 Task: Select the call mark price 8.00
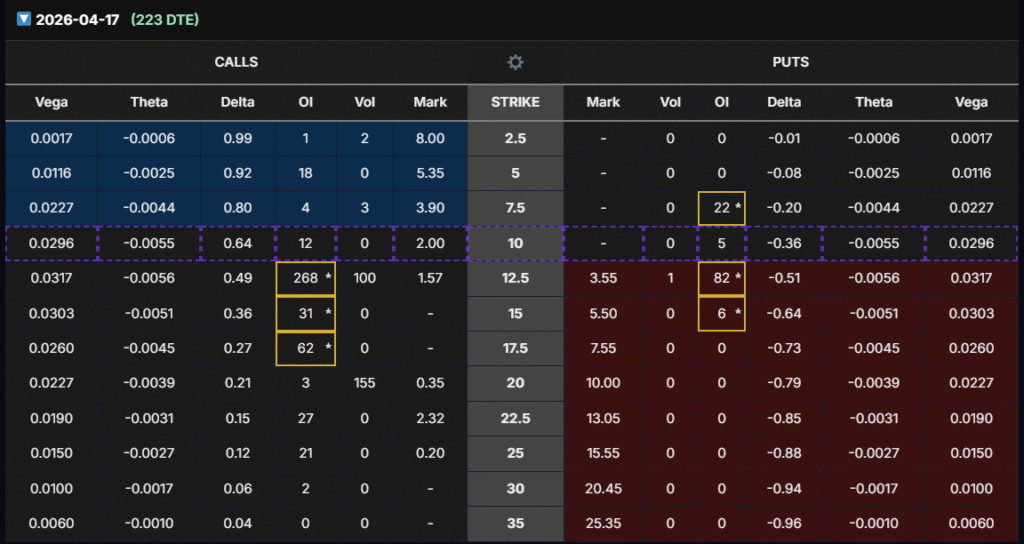pos(430,139)
